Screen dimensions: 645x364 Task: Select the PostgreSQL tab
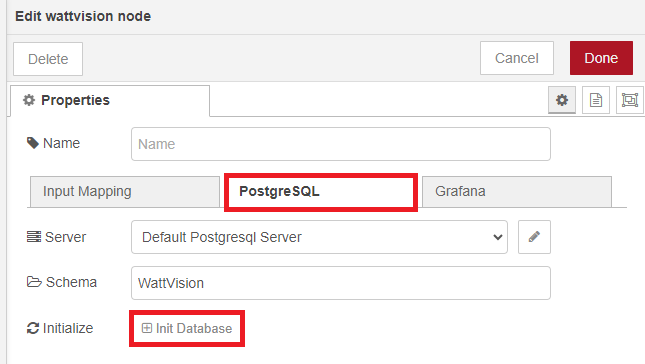click(321, 192)
